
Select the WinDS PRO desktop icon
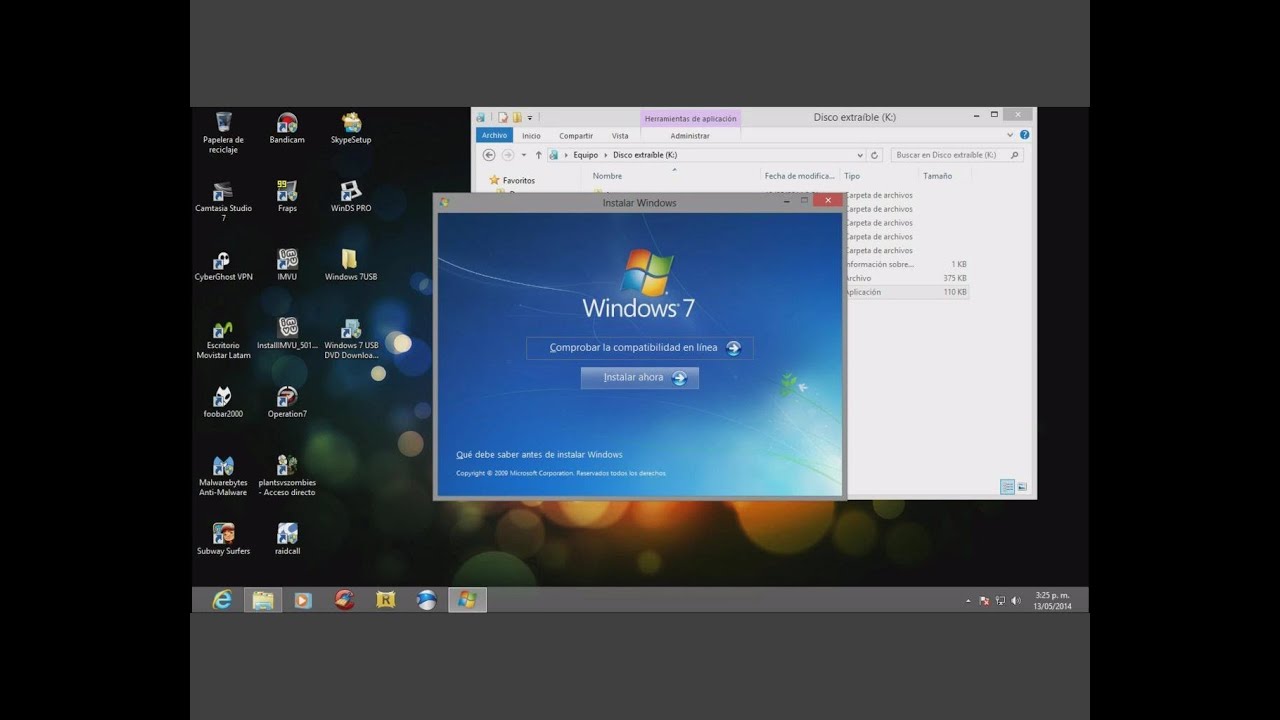coord(351,197)
